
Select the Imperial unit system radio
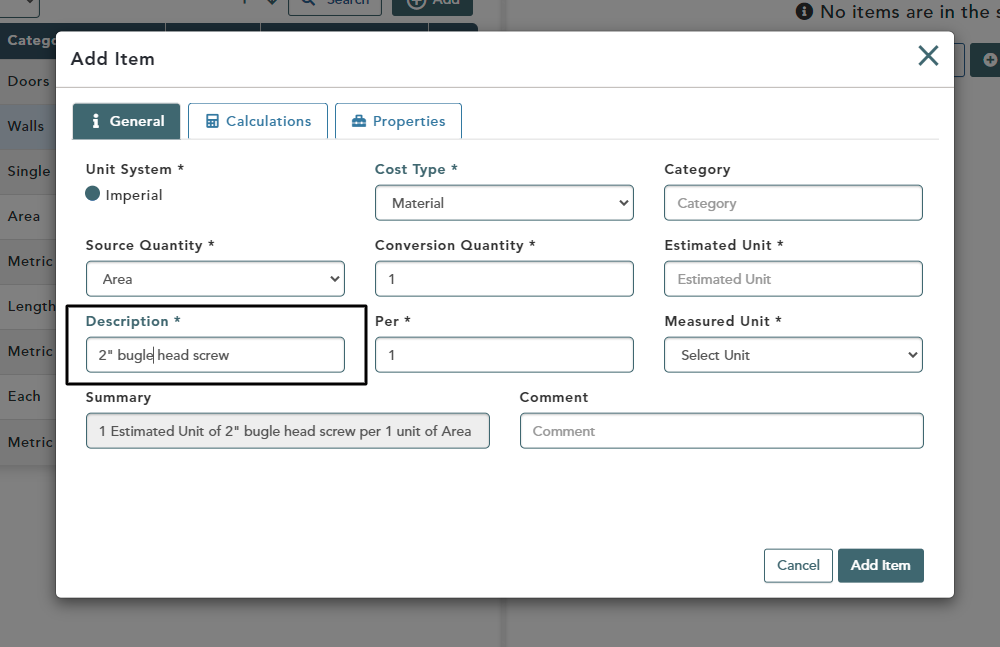(93, 195)
